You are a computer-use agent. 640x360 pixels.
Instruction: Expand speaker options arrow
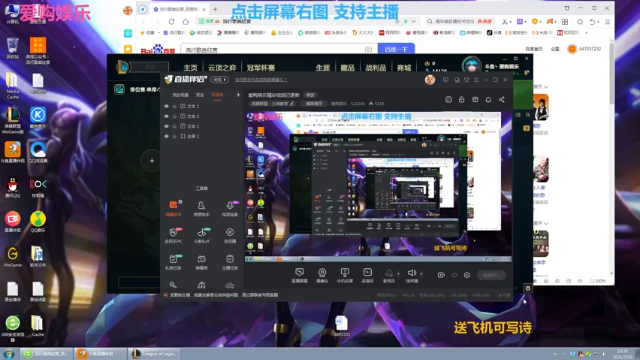click(x=421, y=274)
